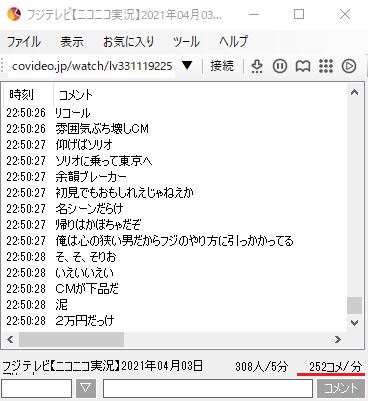The height and width of the screenshot is (401, 368).
Task: Click the horizontal scrollbar right arrow
Action: point(338,339)
